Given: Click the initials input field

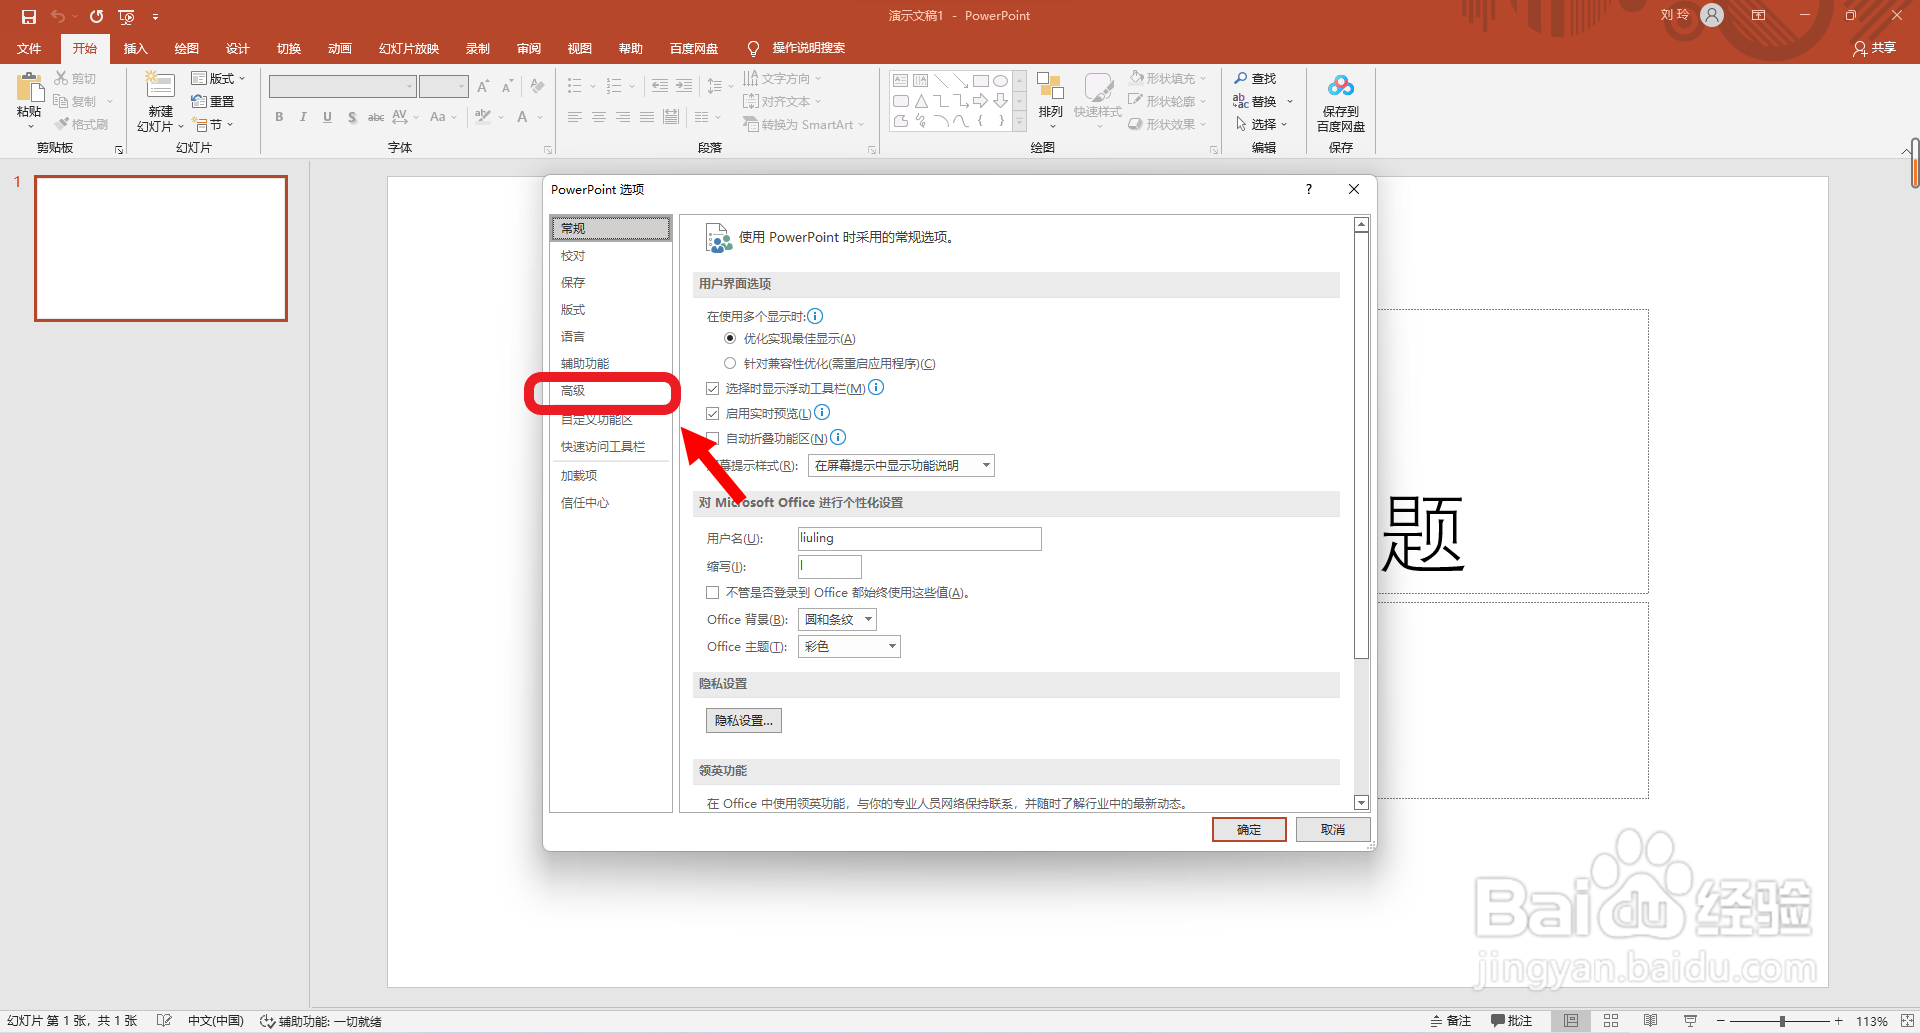Looking at the screenshot, I should pos(829,567).
